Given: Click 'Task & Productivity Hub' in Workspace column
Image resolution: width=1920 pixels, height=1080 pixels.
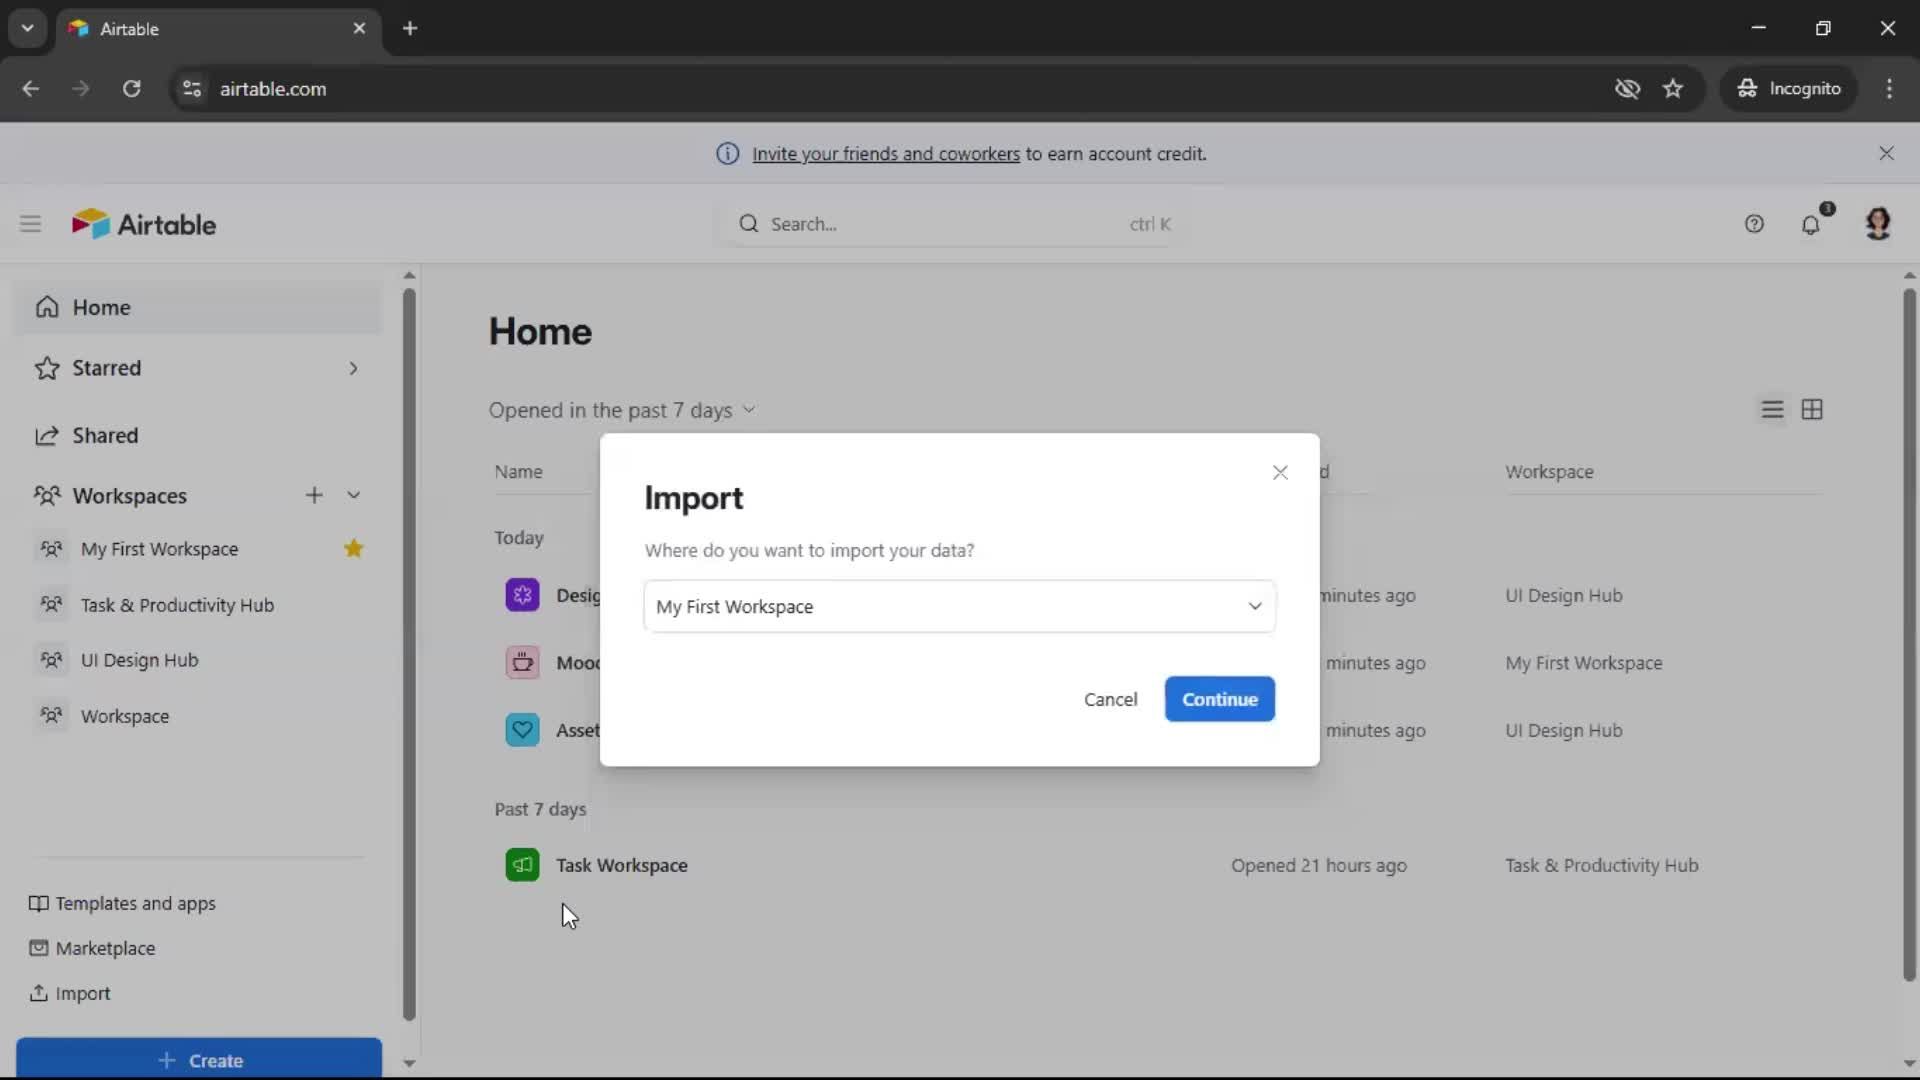Looking at the screenshot, I should pos(1601,866).
